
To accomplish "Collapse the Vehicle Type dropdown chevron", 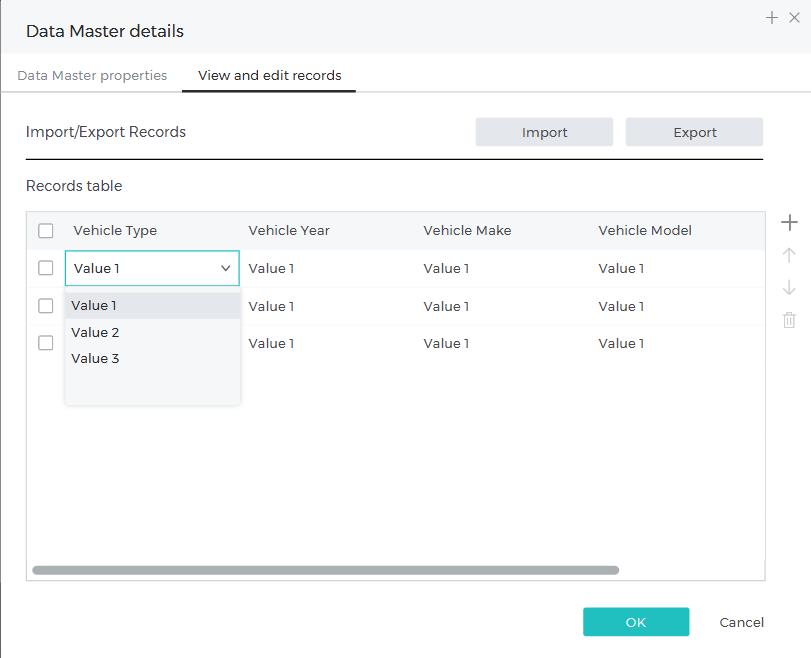I will [226, 268].
